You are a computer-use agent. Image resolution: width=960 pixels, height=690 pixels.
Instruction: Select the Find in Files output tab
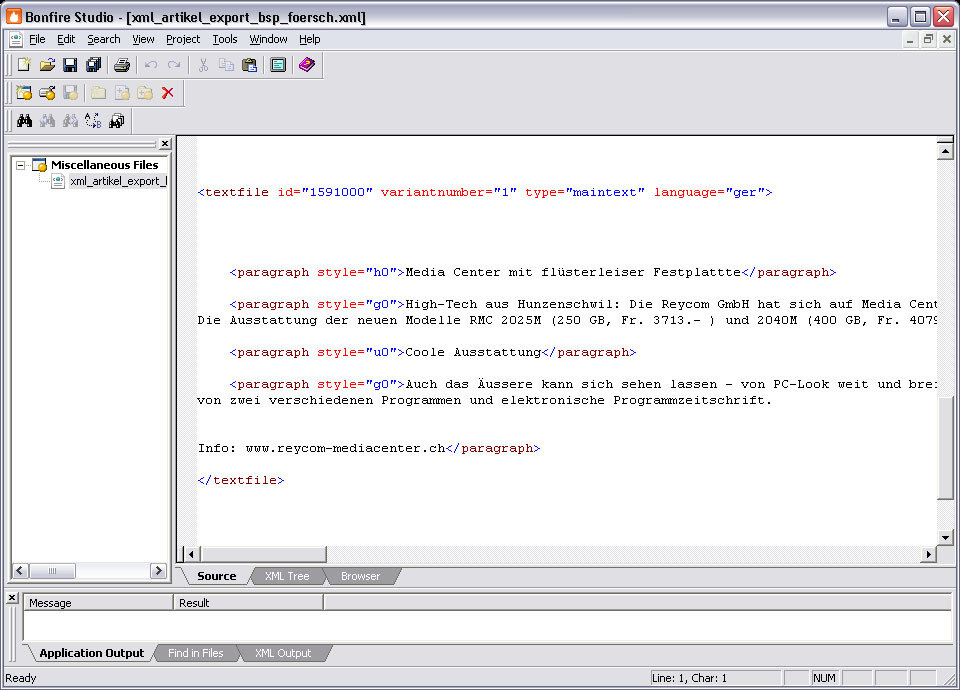click(x=196, y=653)
